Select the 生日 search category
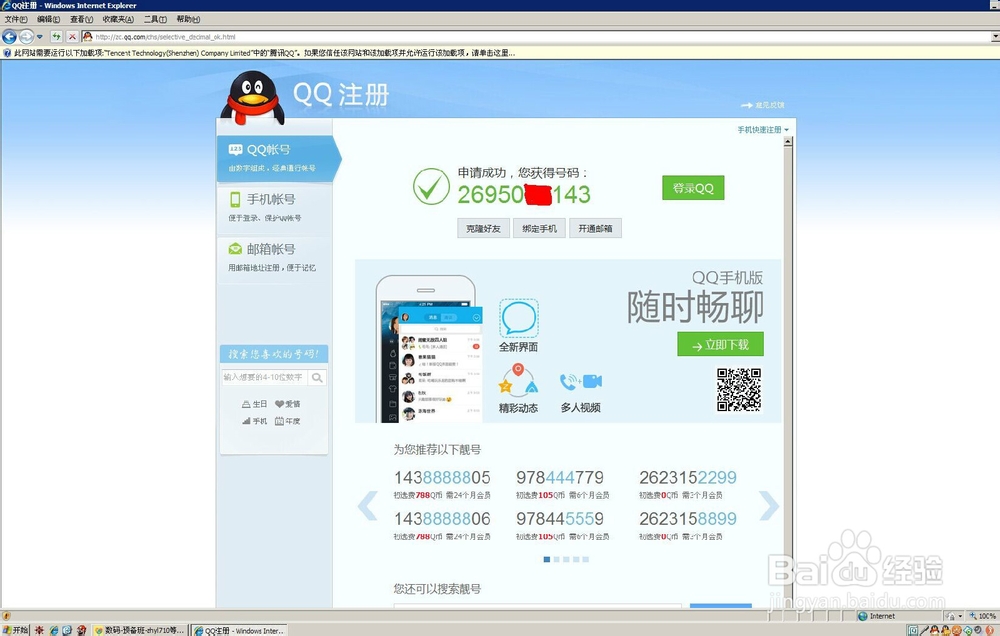 coord(254,404)
